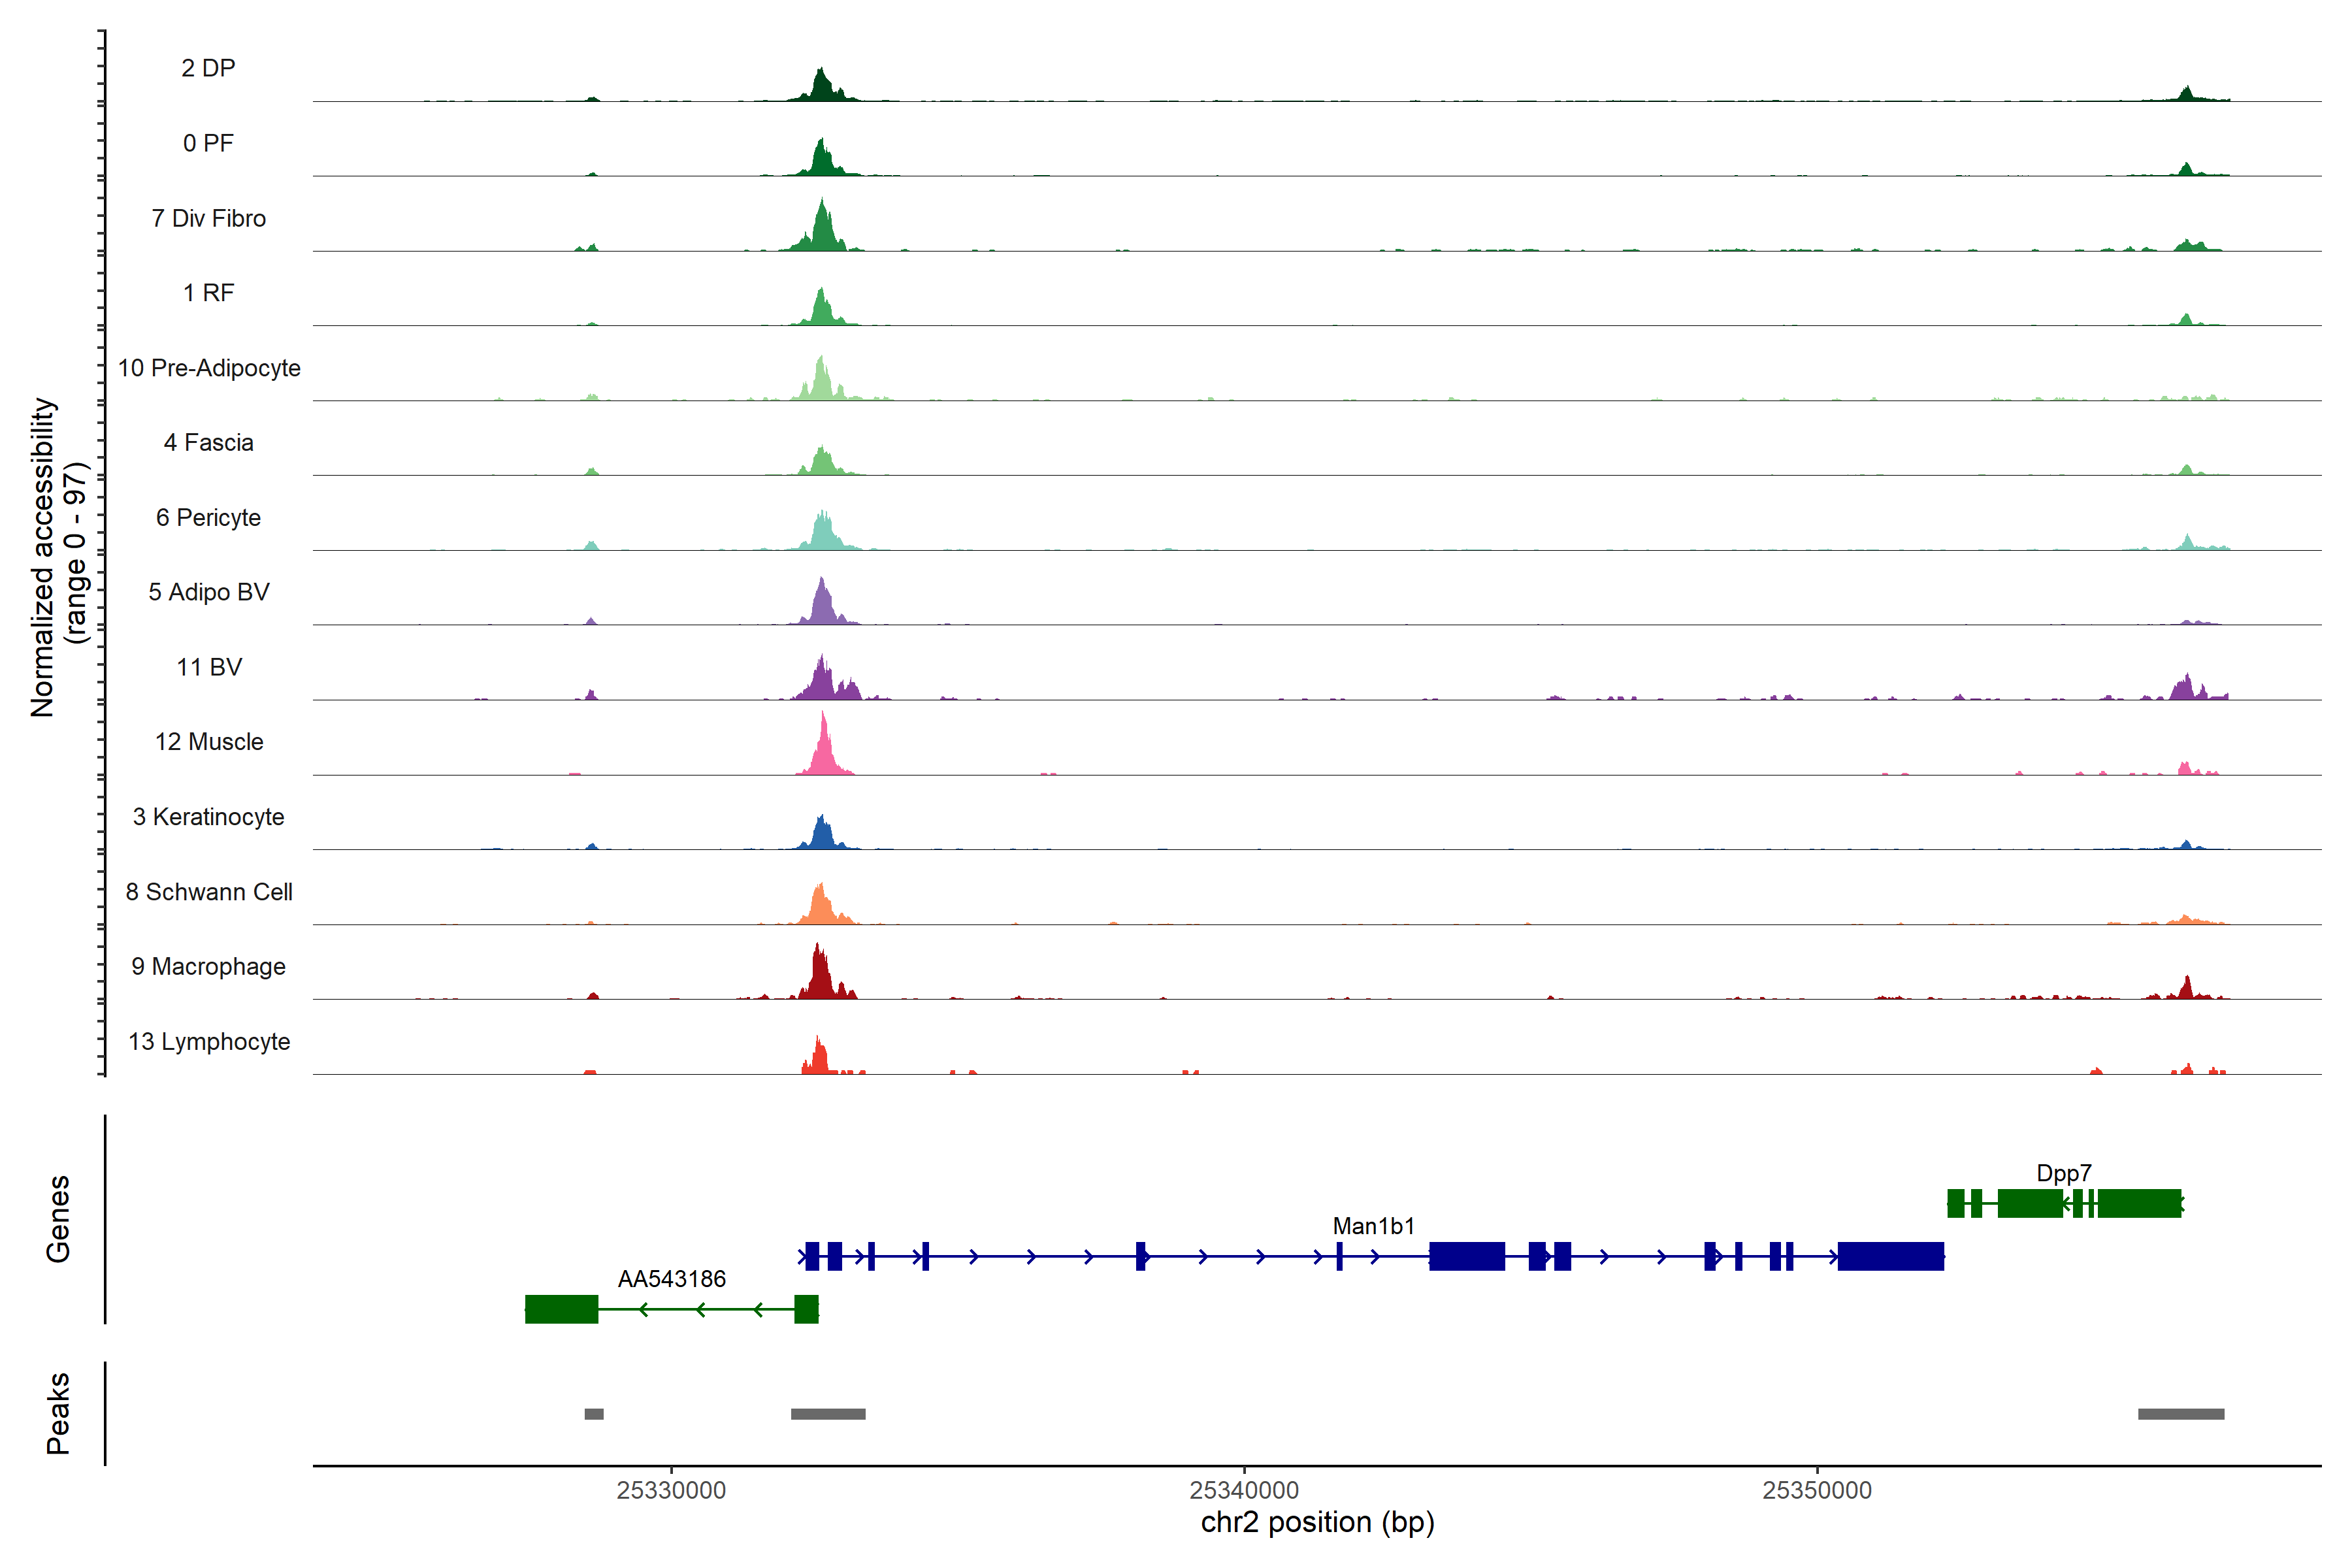Click the 11 BV track label
This screenshot has width=2352, height=1568.
click(x=208, y=667)
